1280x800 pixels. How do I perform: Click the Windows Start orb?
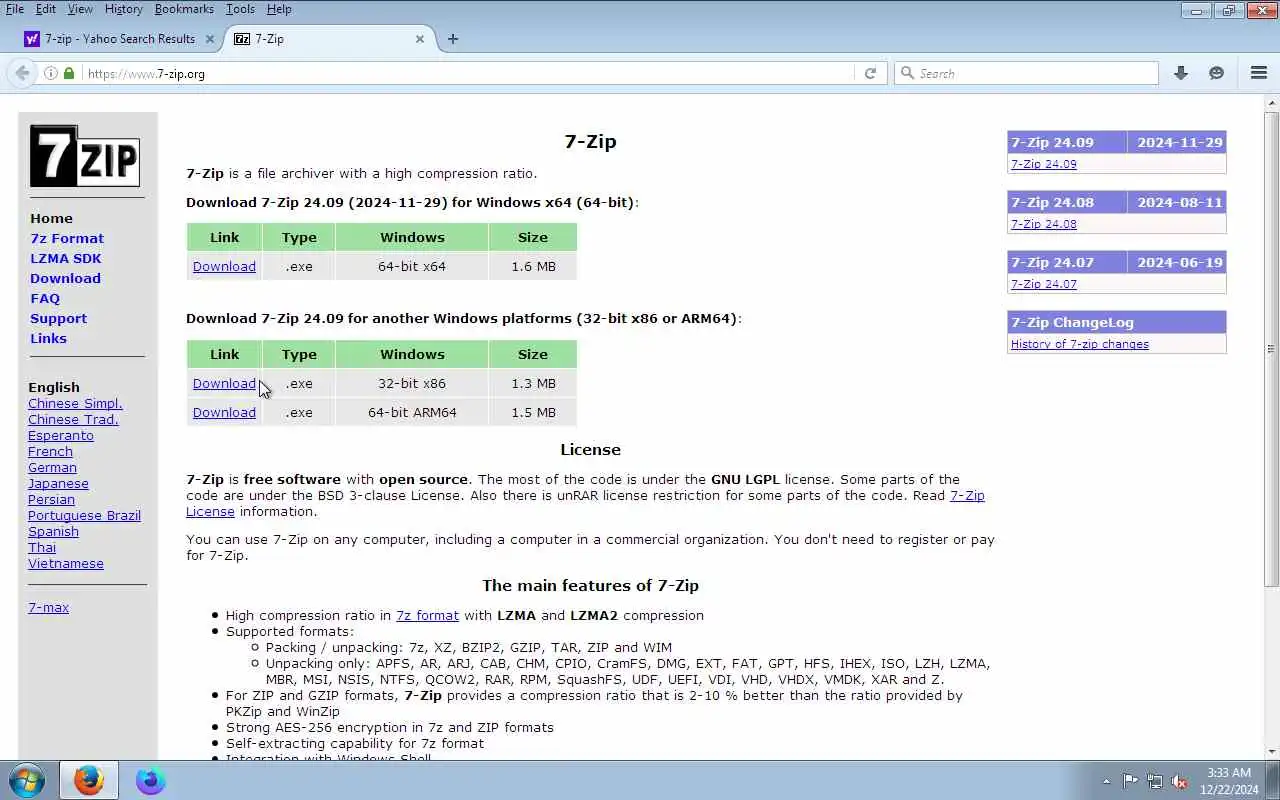tap(26, 780)
